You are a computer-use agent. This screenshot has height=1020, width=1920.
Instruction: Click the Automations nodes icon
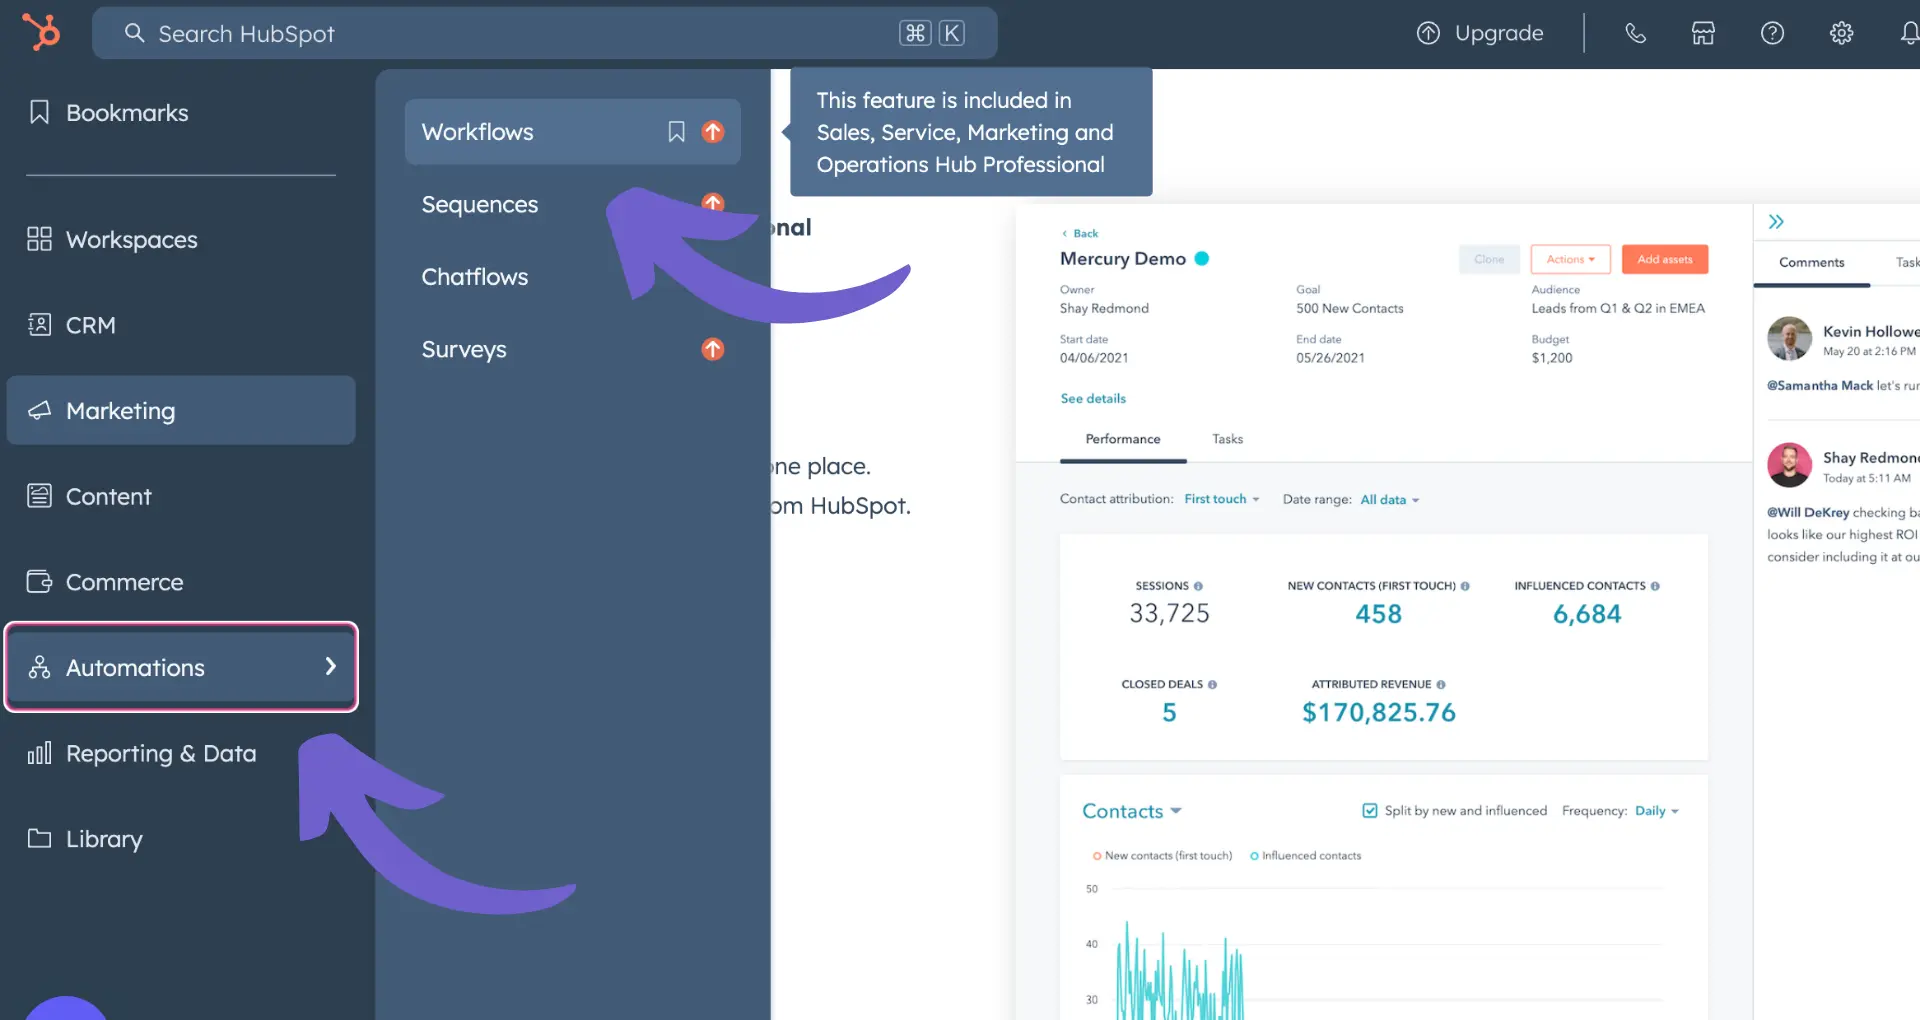click(x=39, y=667)
